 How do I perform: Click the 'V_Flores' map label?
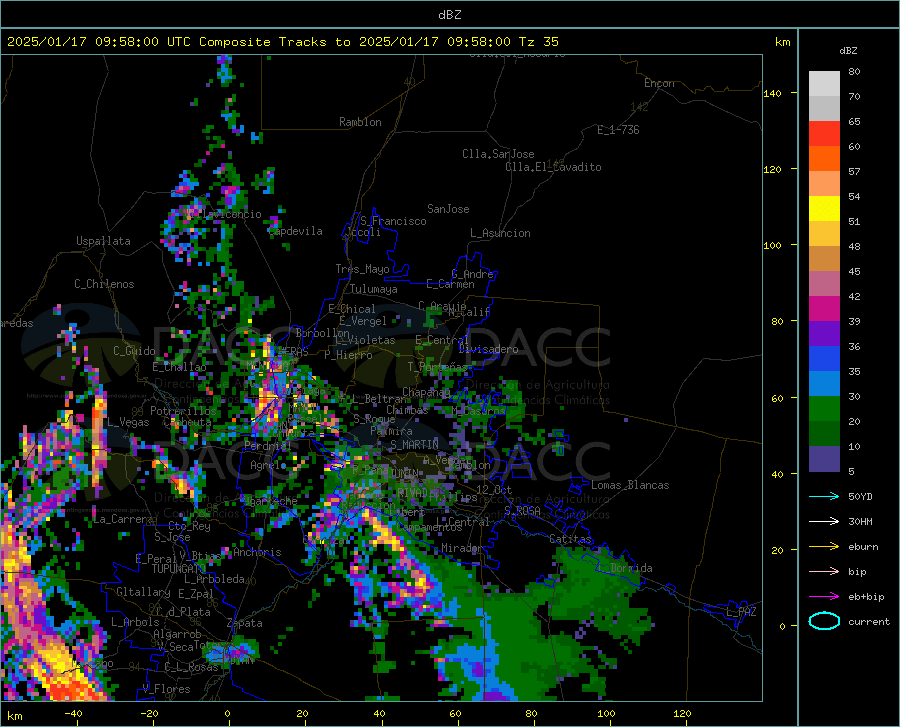pyautogui.click(x=166, y=689)
